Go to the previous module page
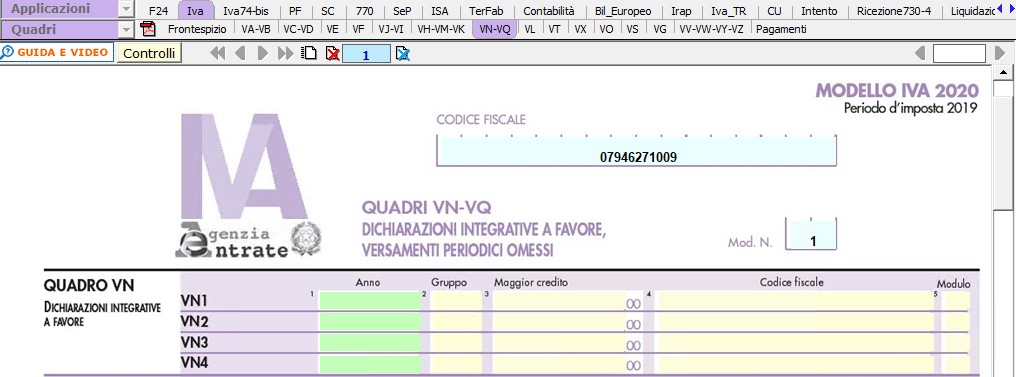This screenshot has width=1016, height=377. click(x=240, y=54)
